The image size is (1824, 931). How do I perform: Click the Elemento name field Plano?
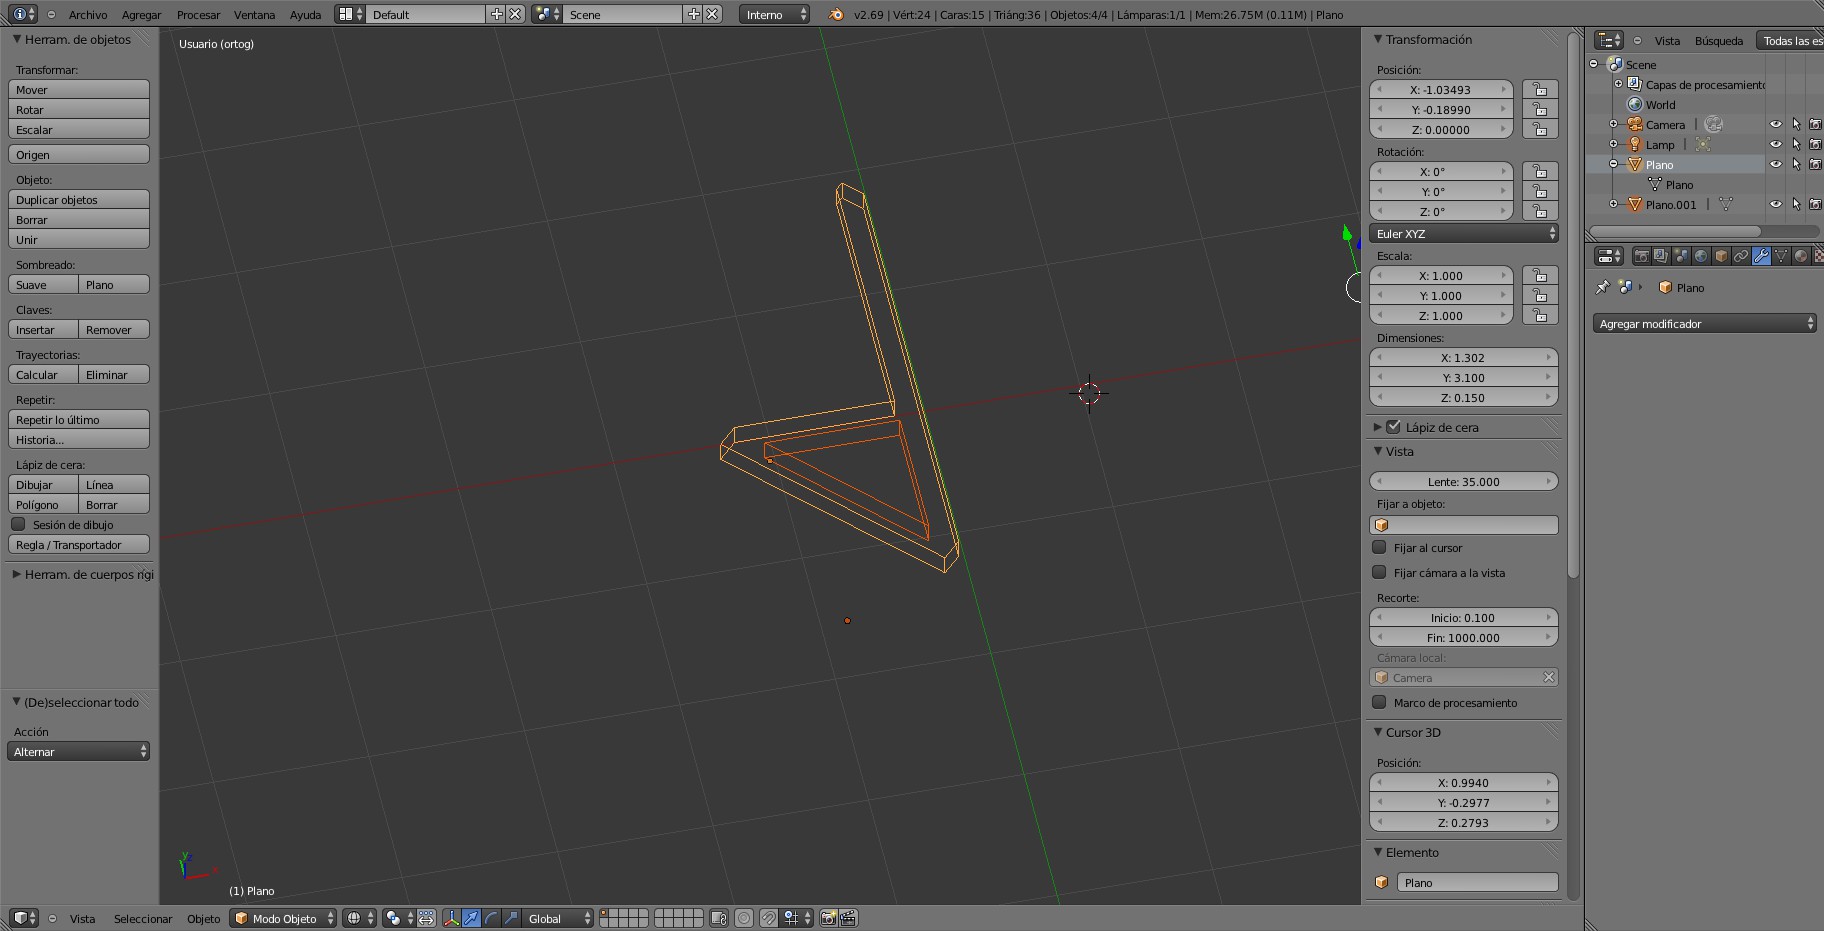pyautogui.click(x=1476, y=882)
